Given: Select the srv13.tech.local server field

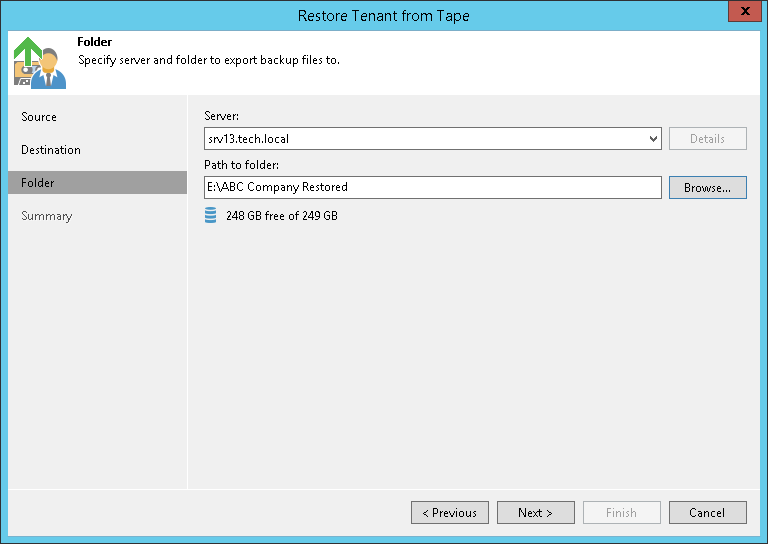Looking at the screenshot, I should [425, 139].
